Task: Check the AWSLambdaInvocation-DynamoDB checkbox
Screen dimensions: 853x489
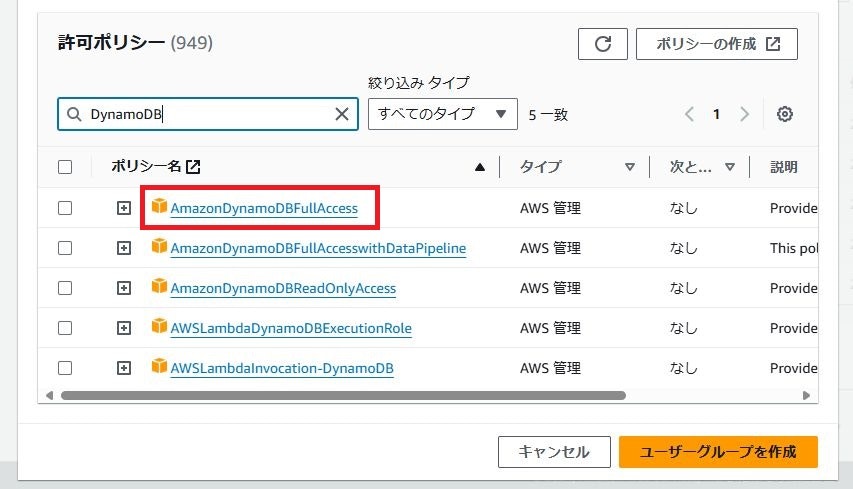Action: (65, 368)
